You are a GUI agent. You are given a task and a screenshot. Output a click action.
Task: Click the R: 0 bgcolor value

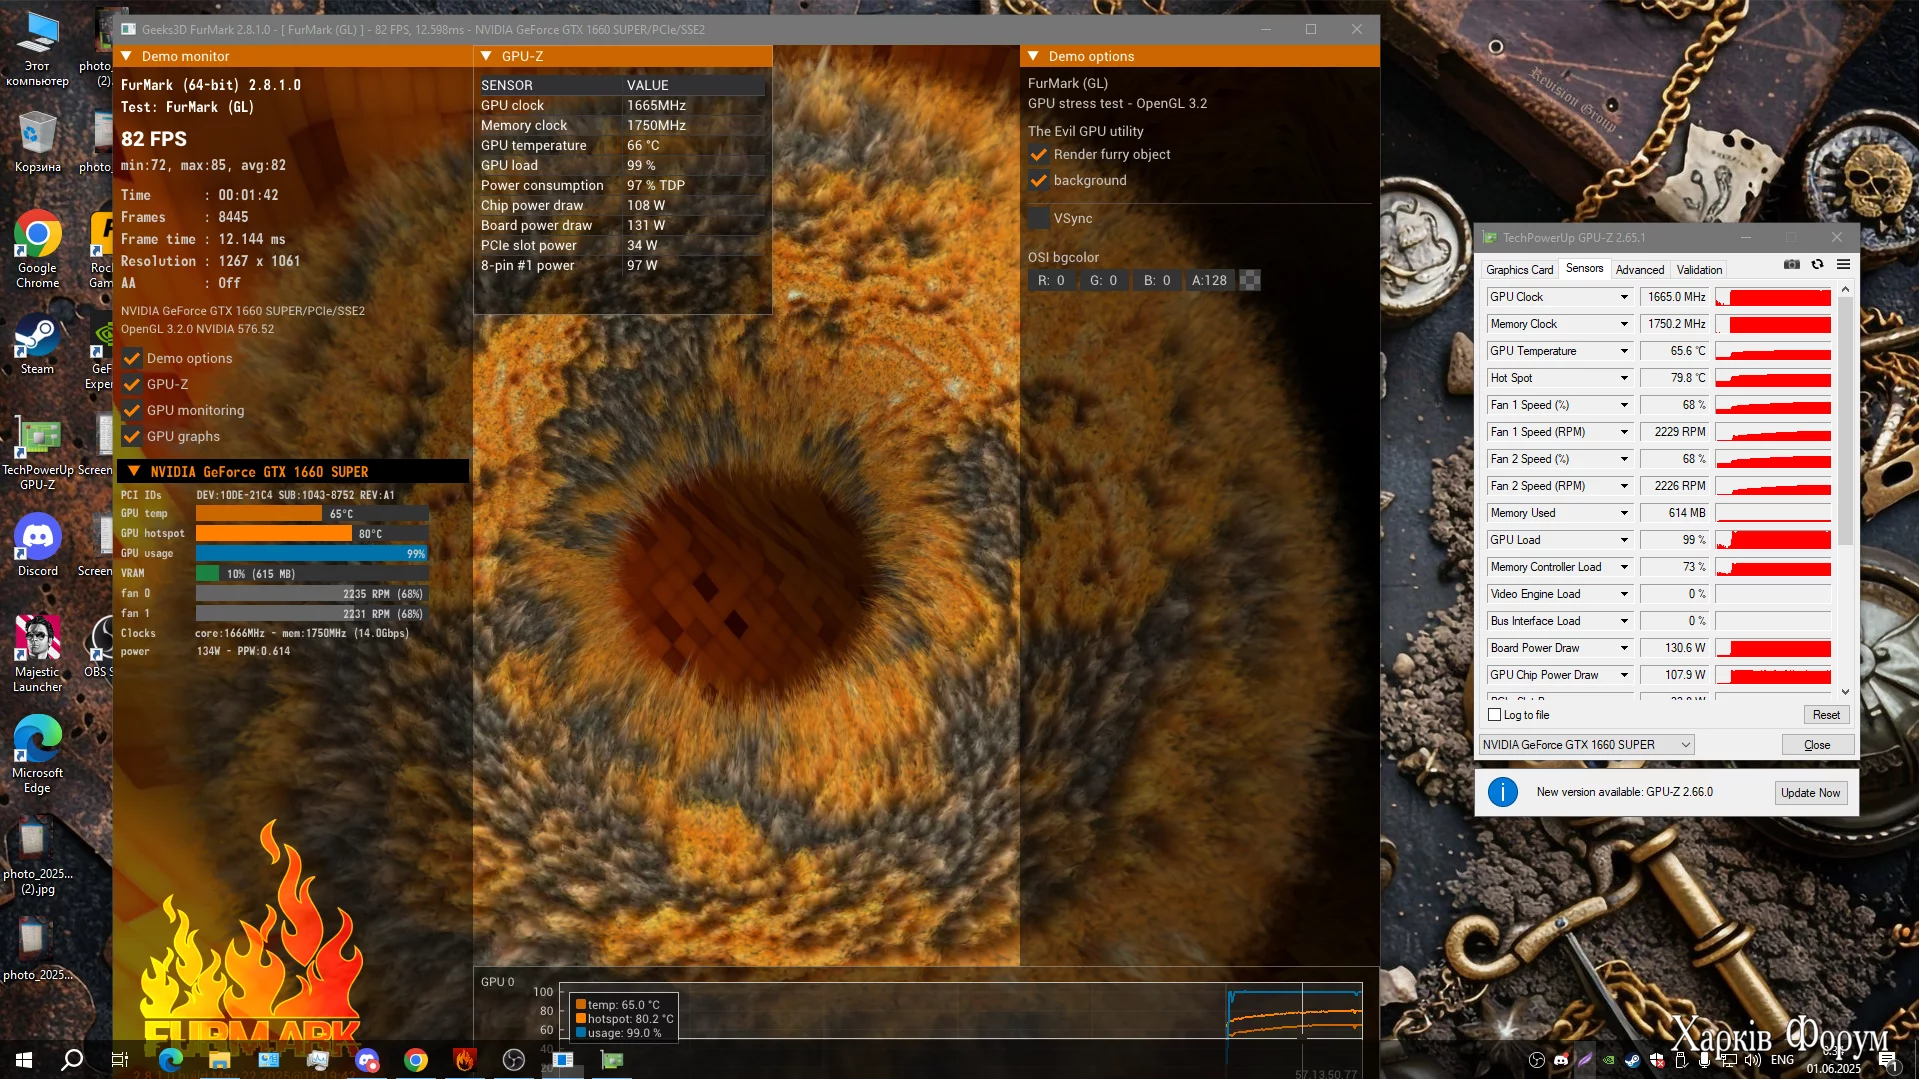point(1050,280)
